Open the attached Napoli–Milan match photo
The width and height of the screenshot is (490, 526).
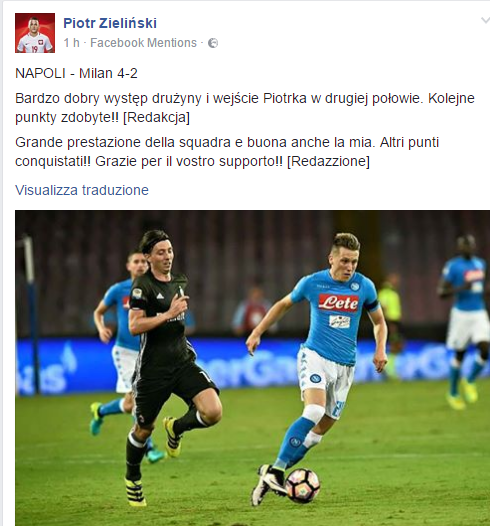pos(253,368)
